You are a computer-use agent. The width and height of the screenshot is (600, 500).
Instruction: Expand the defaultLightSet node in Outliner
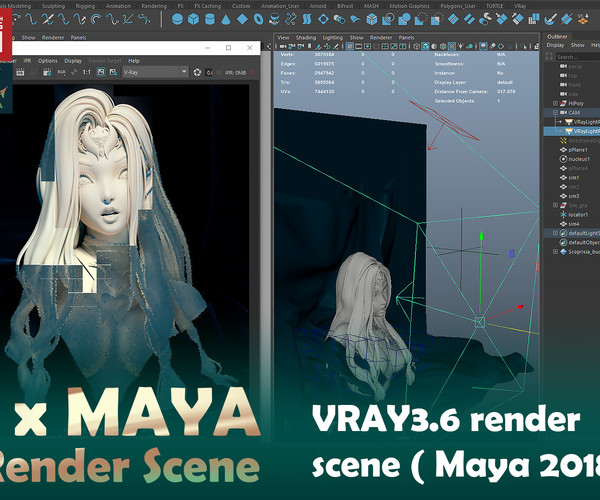555,233
